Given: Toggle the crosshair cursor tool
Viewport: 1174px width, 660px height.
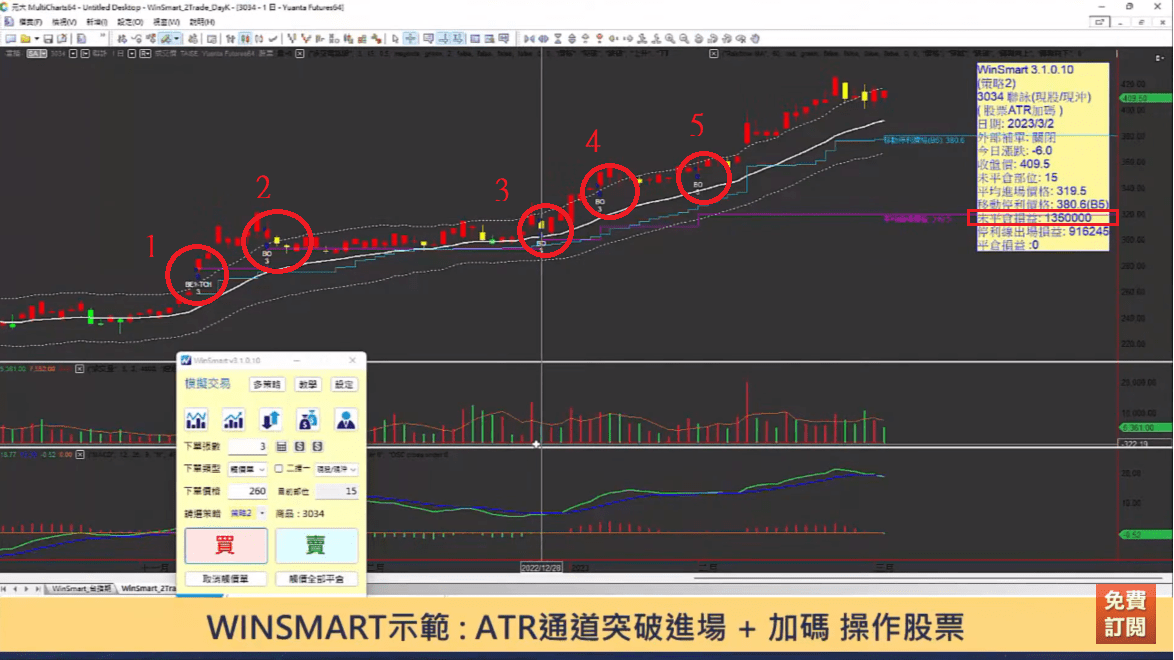Looking at the screenshot, I should (x=410, y=38).
